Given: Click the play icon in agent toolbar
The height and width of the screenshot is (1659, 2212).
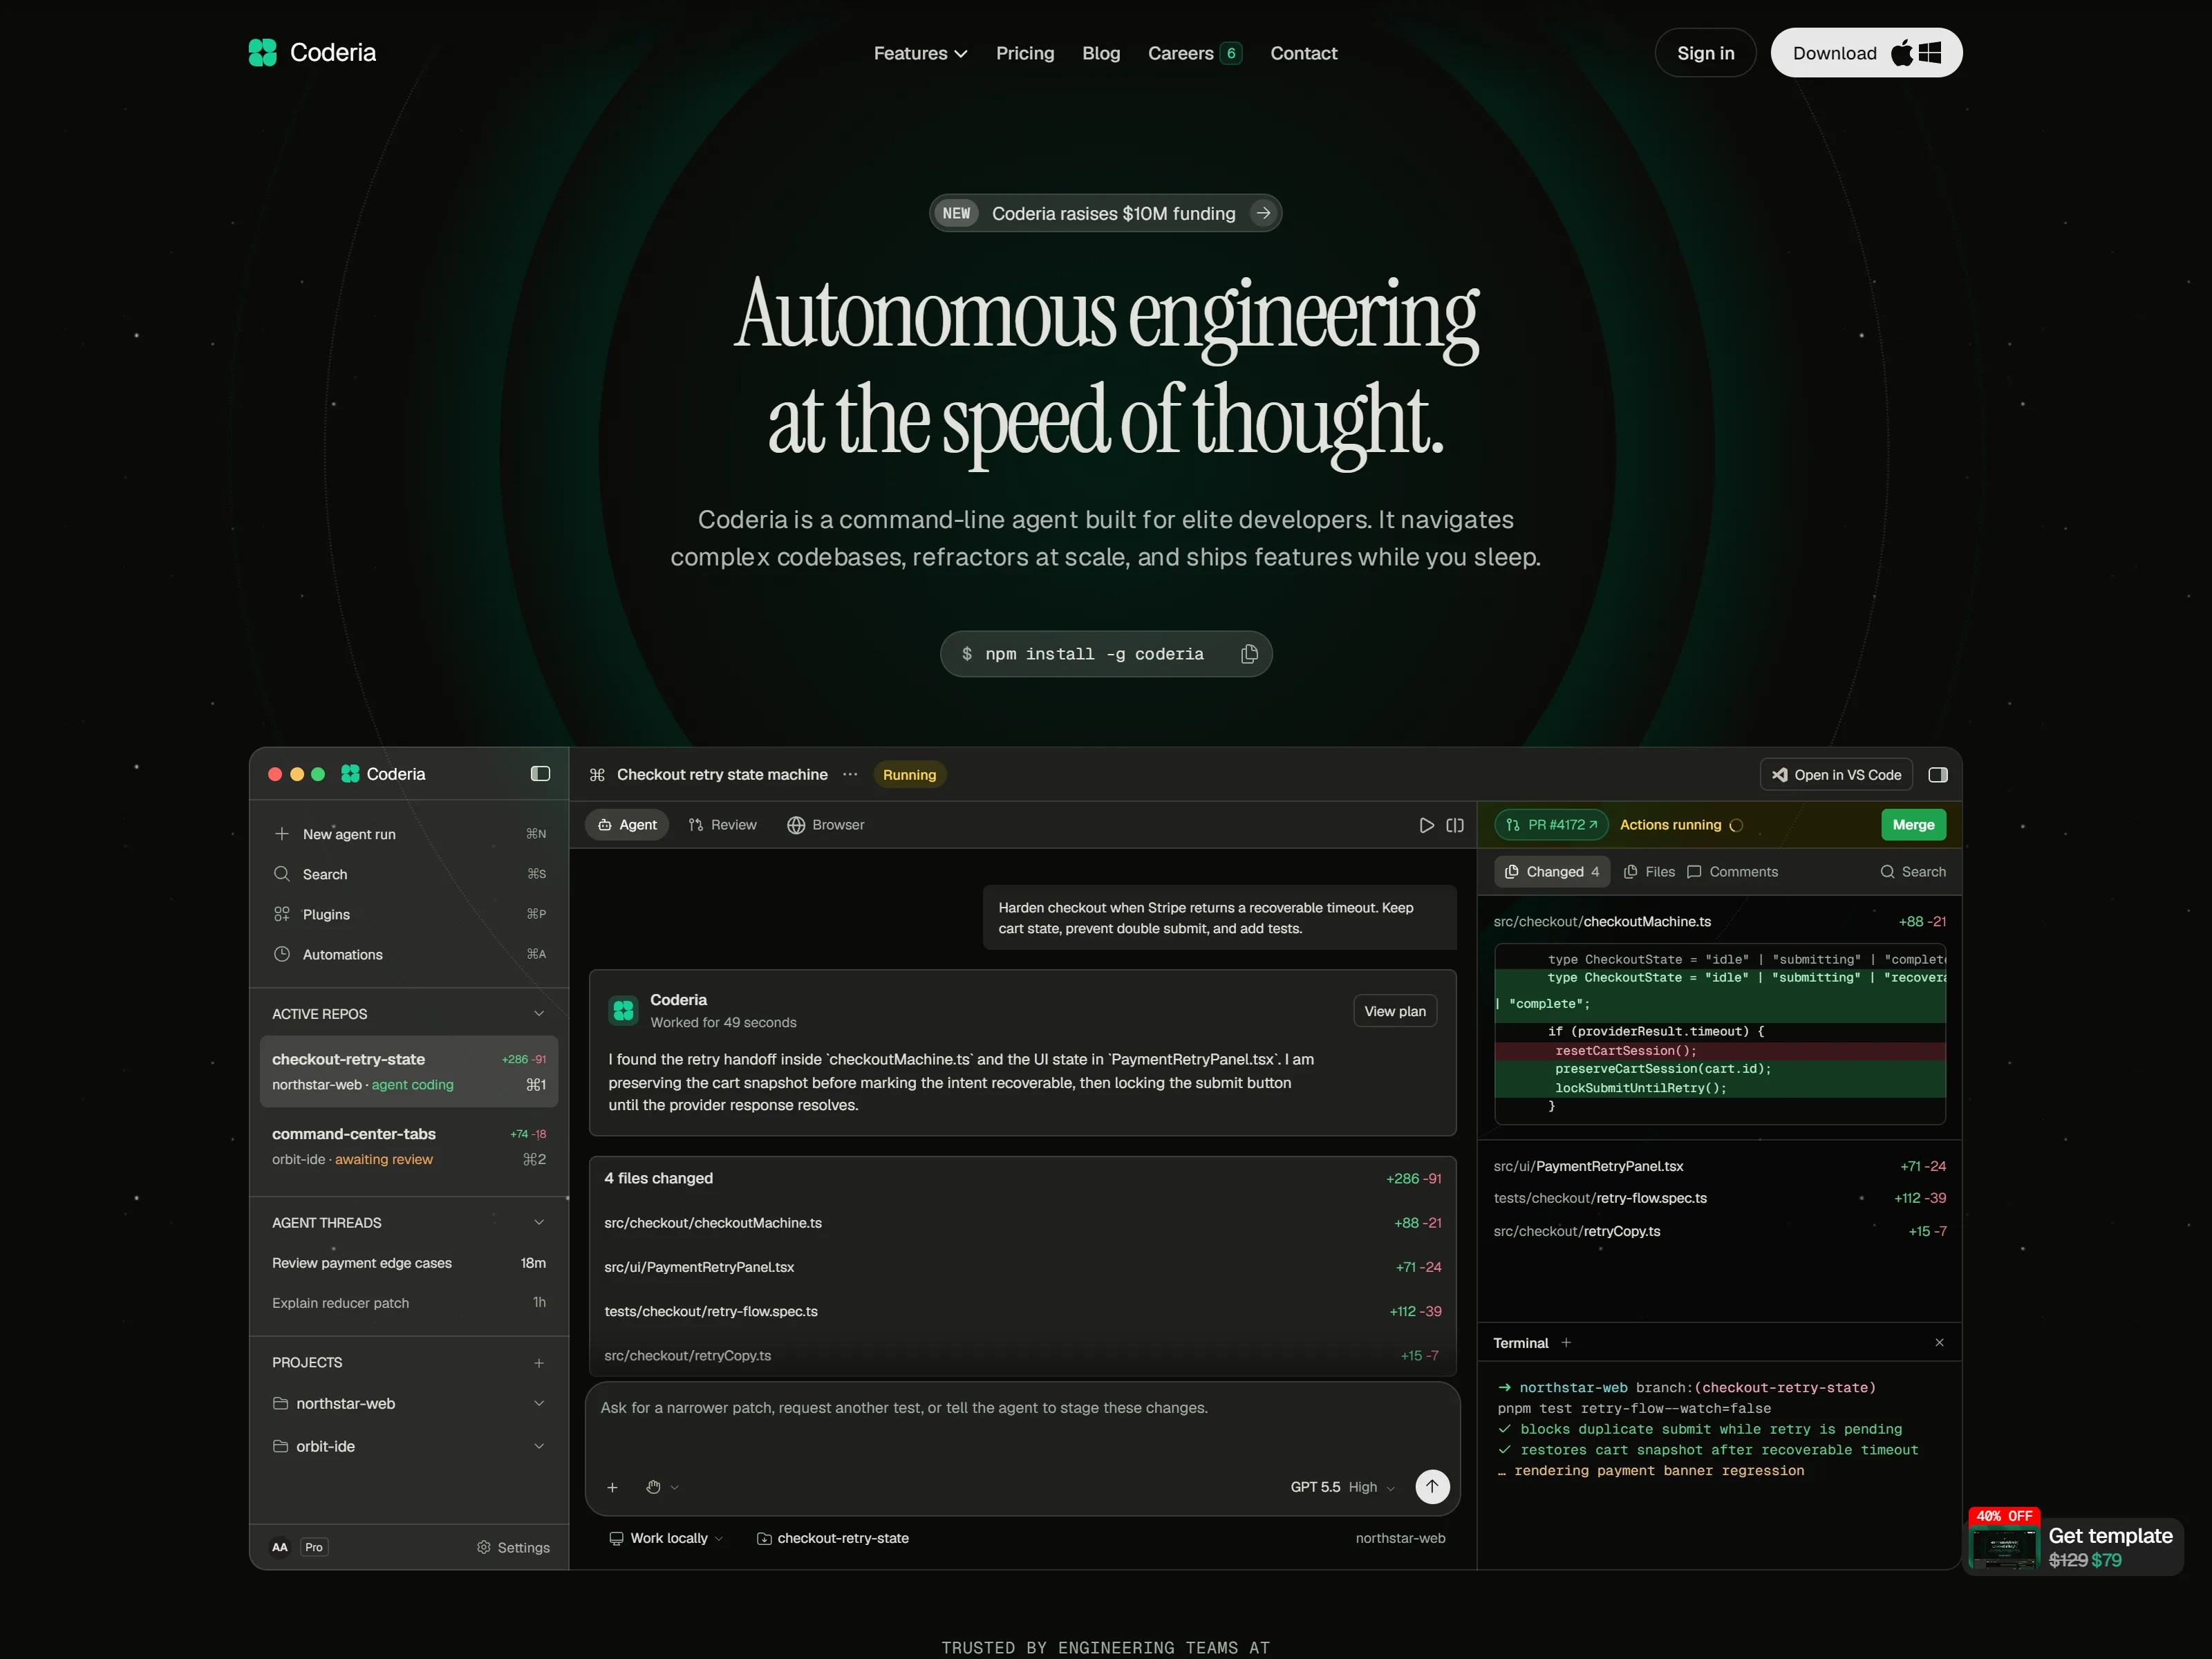Looking at the screenshot, I should (x=1426, y=825).
